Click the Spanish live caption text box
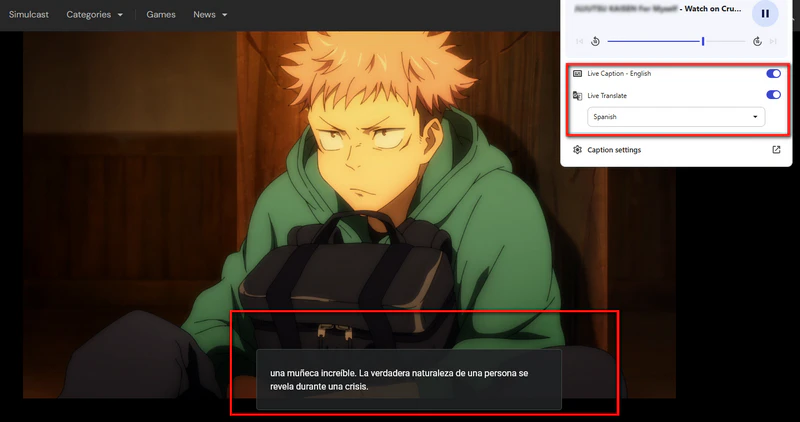 409,380
